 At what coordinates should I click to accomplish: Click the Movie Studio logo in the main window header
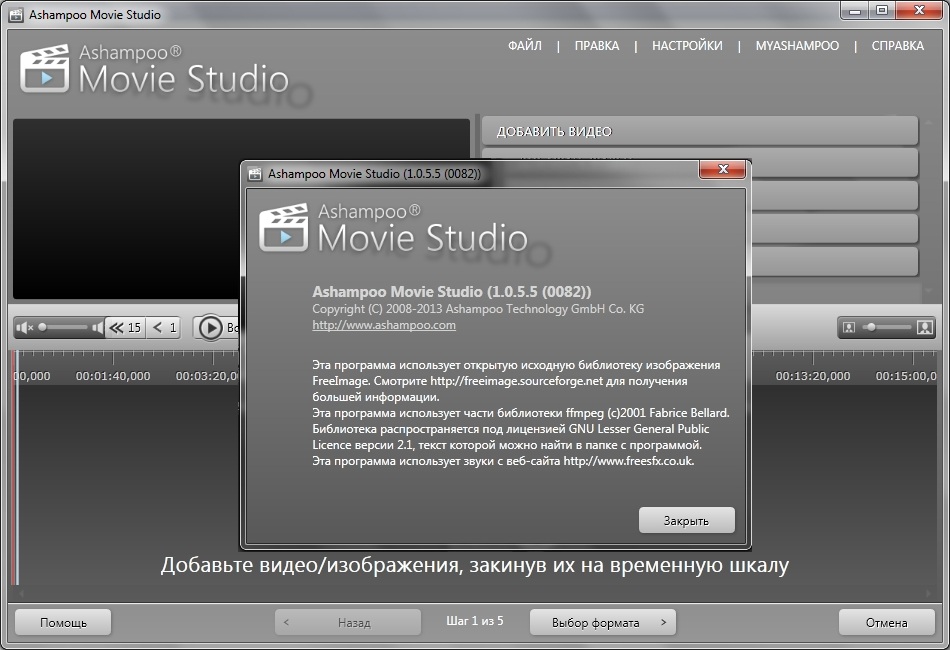154,69
